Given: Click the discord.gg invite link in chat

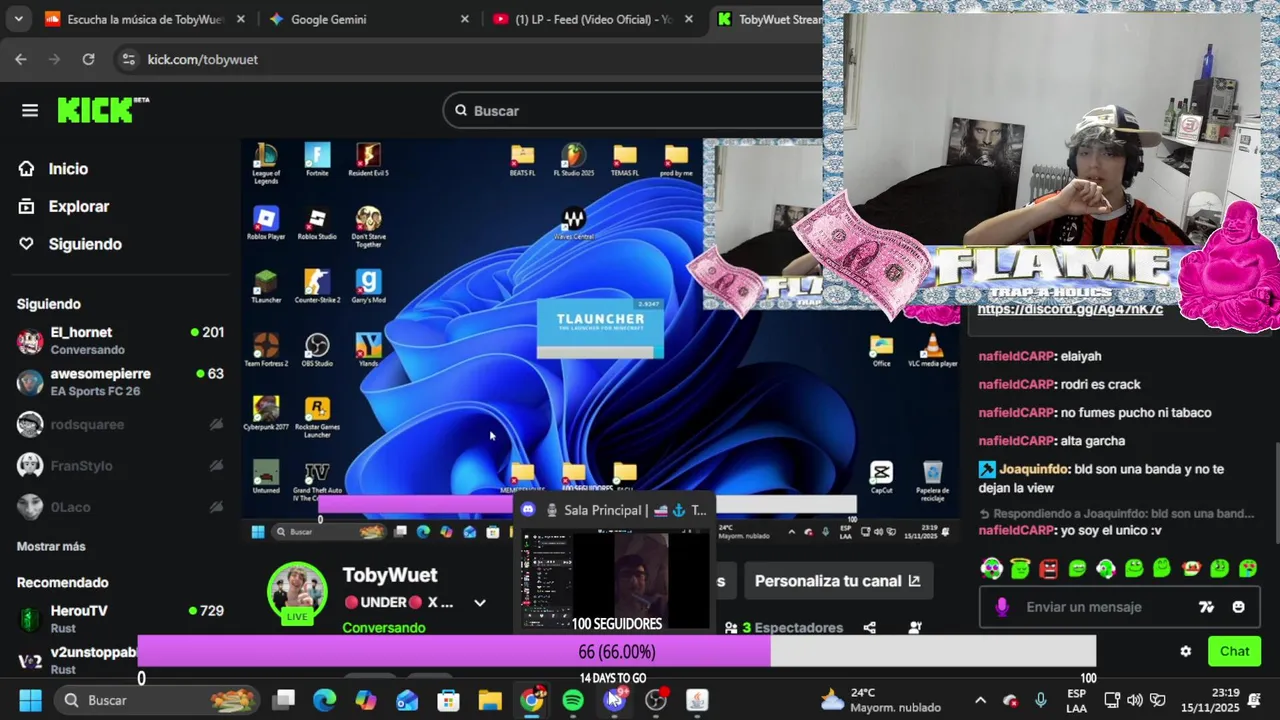Looking at the screenshot, I should click(1070, 309).
